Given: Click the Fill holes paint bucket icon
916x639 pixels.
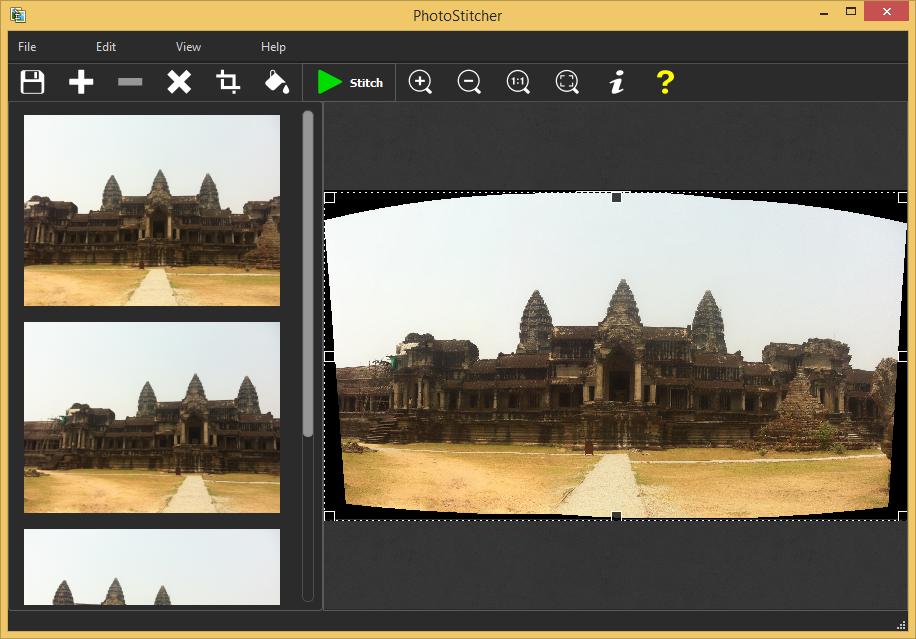Looking at the screenshot, I should 277,82.
